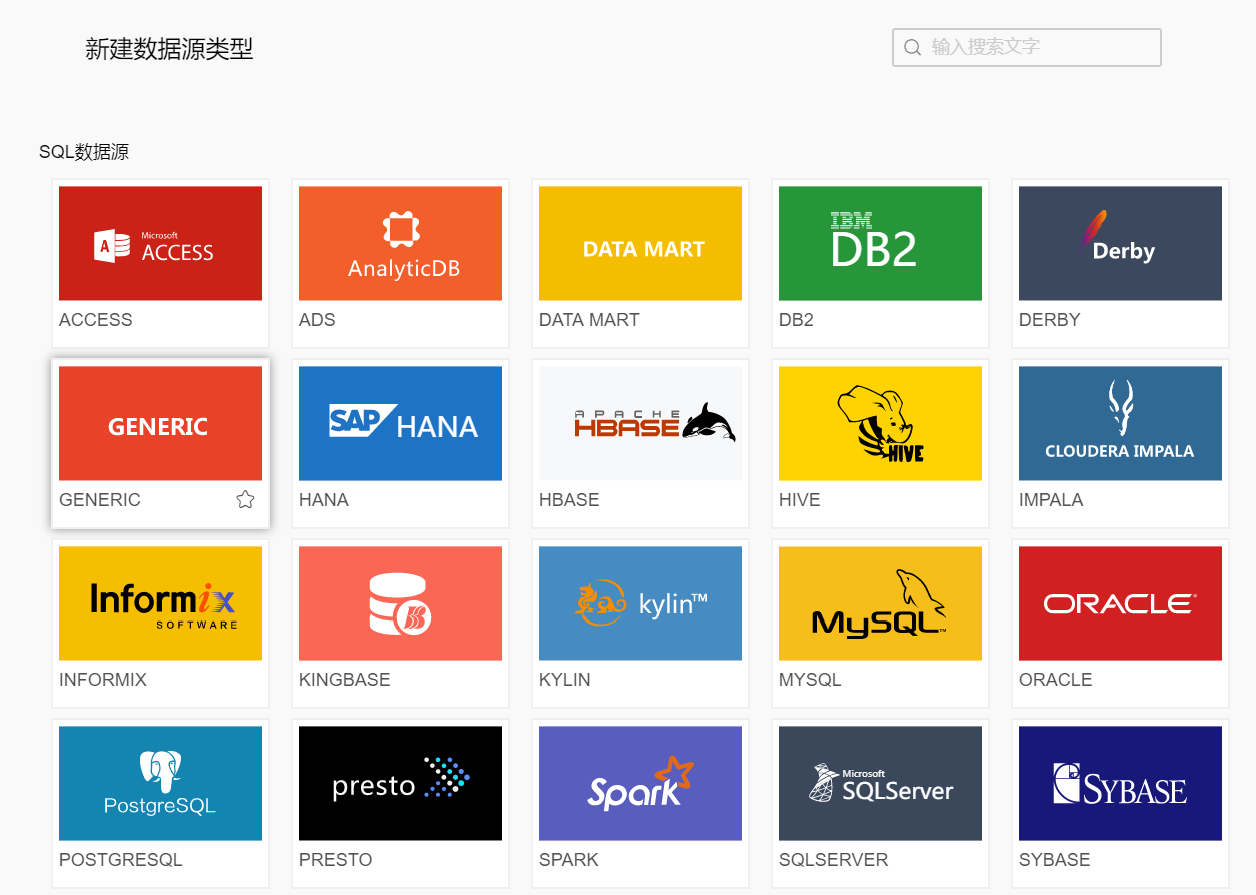
Task: Pick the red Oracle logo image
Action: tap(1120, 603)
